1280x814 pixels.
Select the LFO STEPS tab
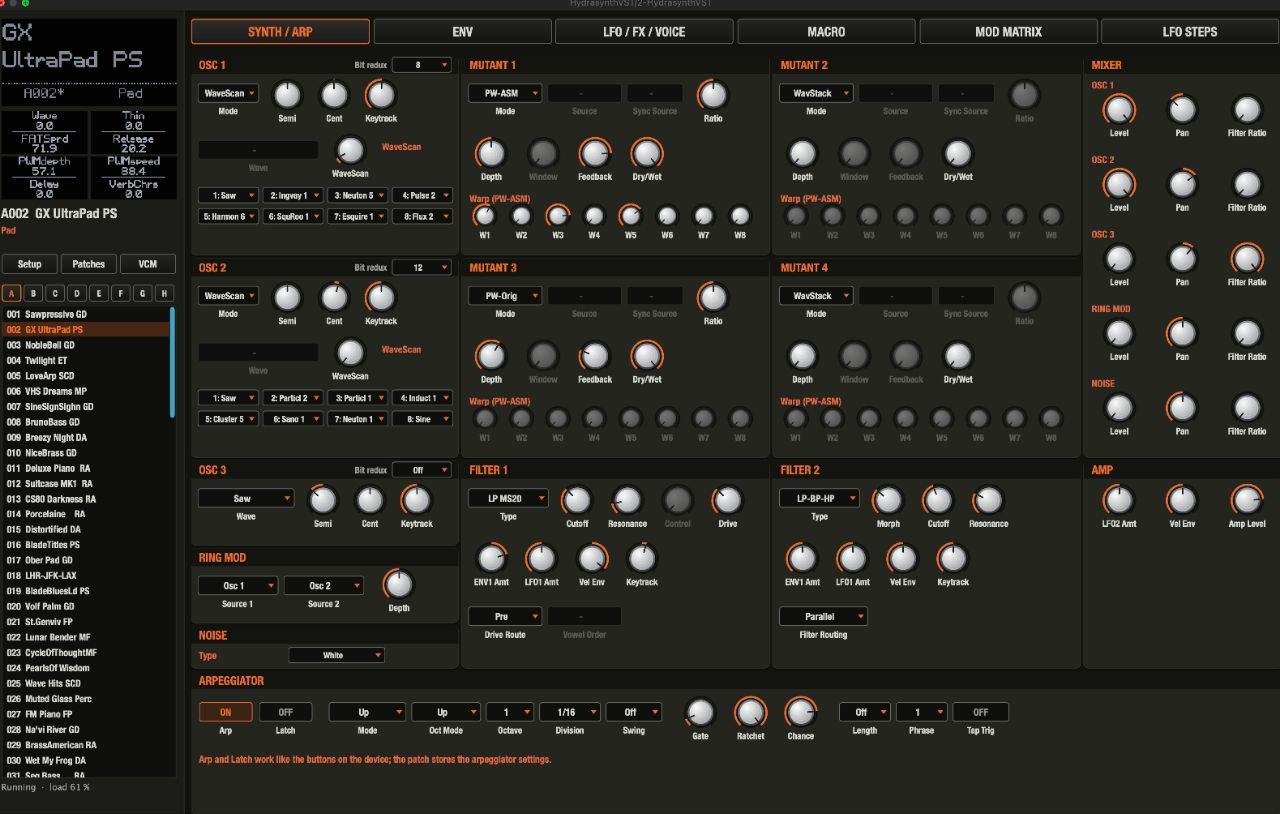click(x=1190, y=32)
